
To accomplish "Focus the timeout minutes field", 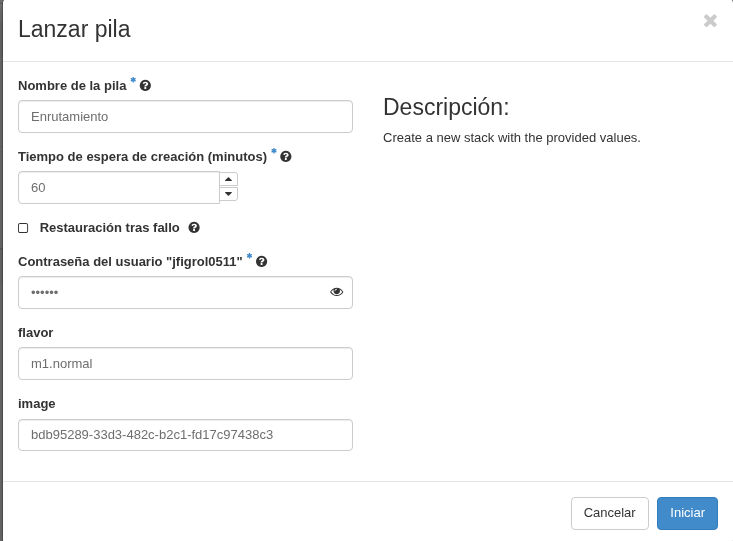I will tap(119, 188).
